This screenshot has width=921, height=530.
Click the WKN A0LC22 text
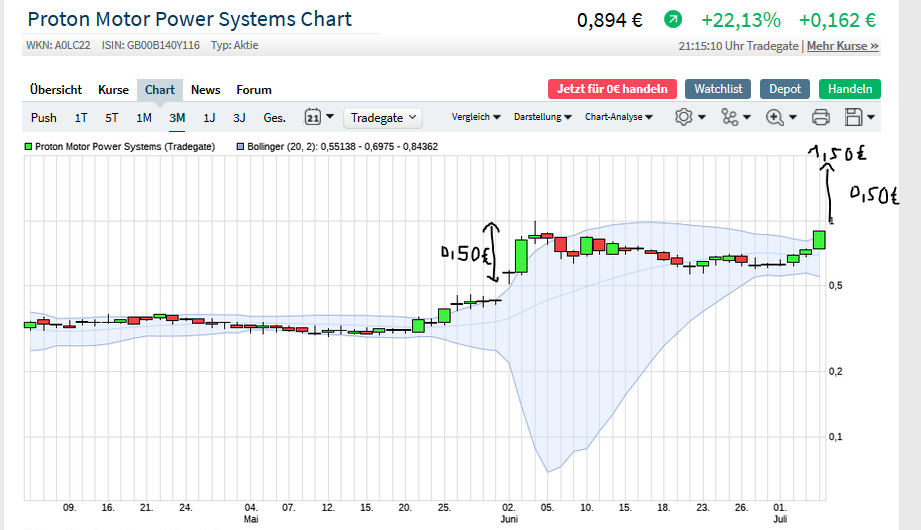[x=58, y=45]
